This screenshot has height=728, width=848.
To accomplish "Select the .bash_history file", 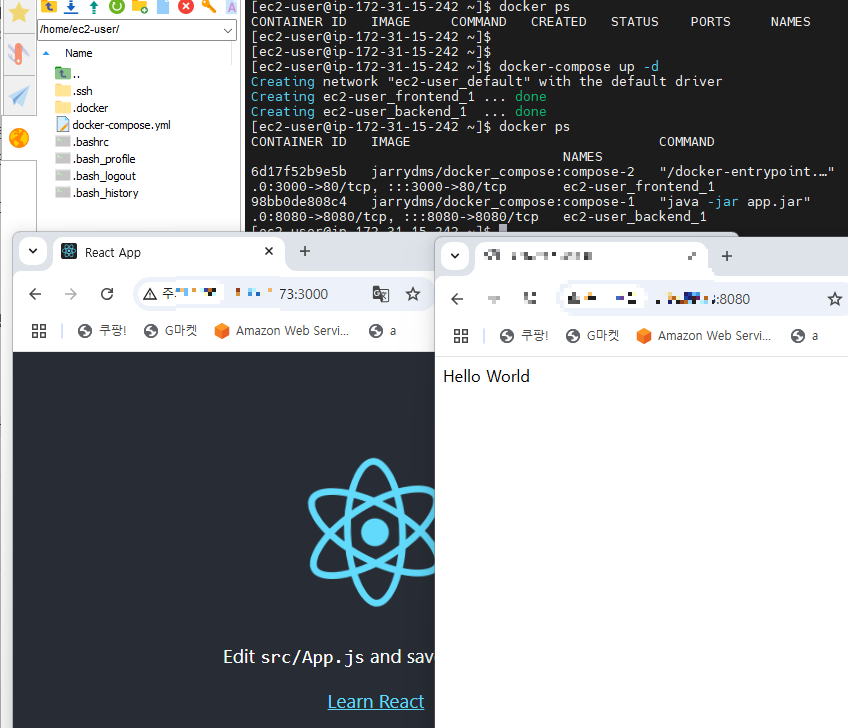I will click(x=97, y=193).
